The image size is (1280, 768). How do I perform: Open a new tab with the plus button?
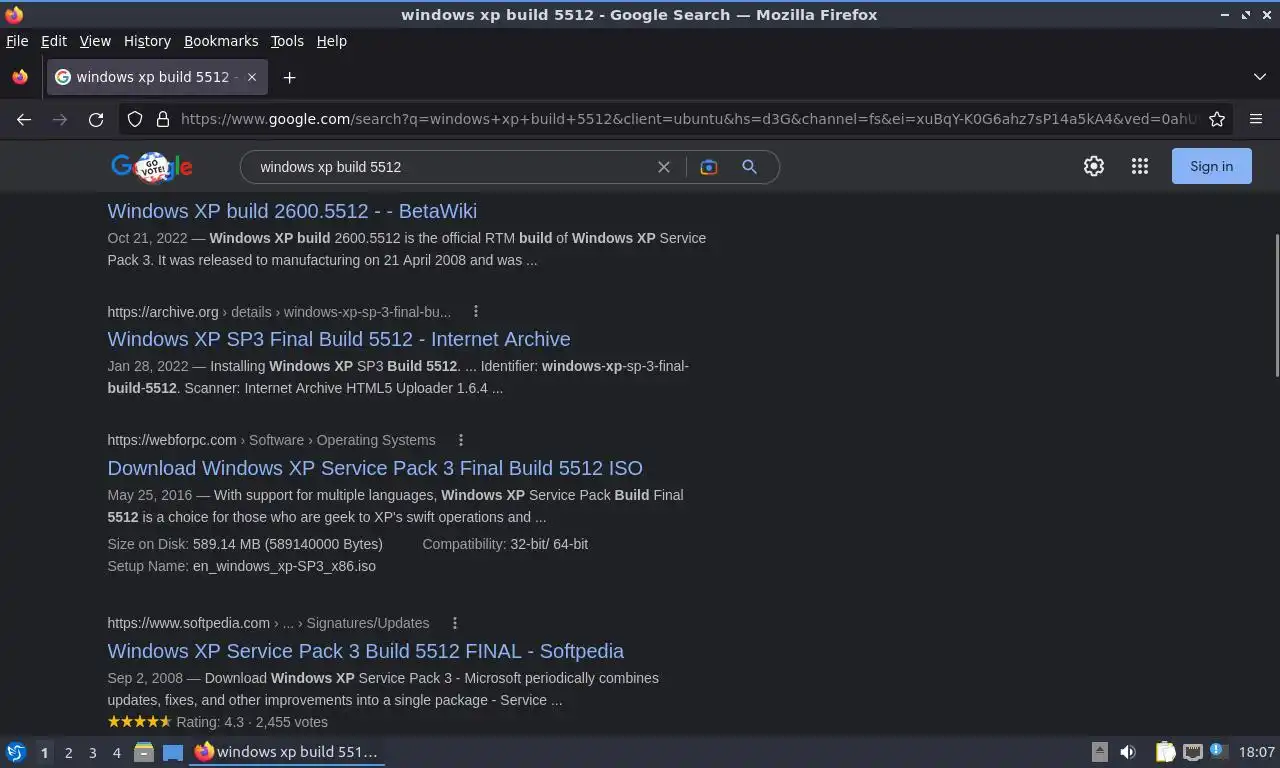click(289, 77)
